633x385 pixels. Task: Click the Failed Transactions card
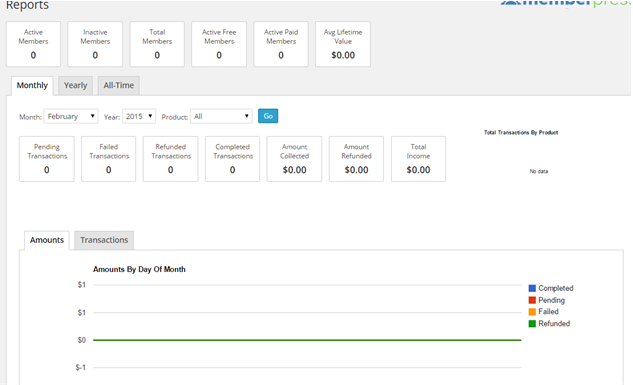pyautogui.click(x=109, y=159)
